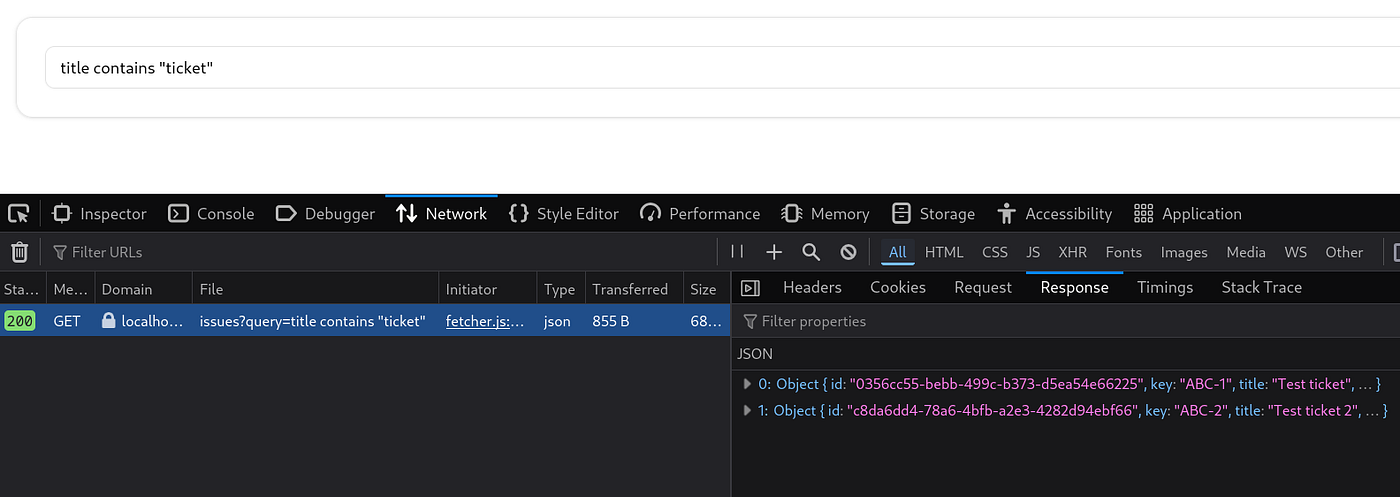Open the Storage tab
Screen dimensions: 1400x497
point(933,213)
